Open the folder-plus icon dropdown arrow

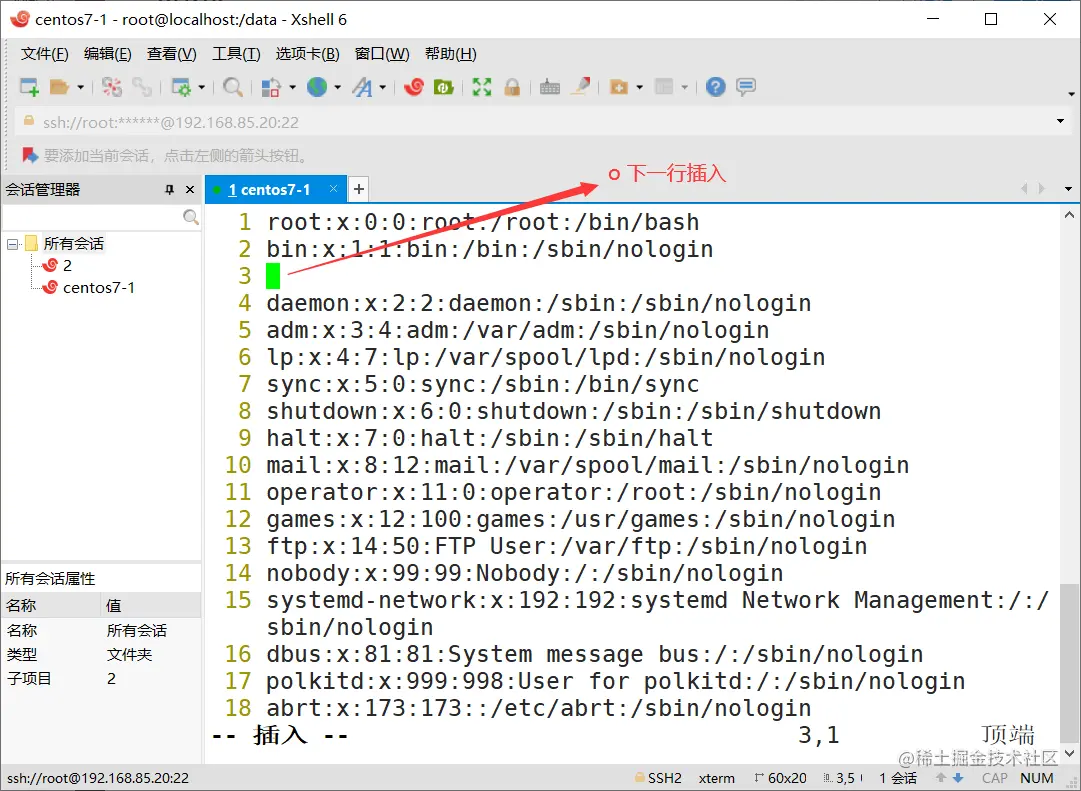click(639, 87)
